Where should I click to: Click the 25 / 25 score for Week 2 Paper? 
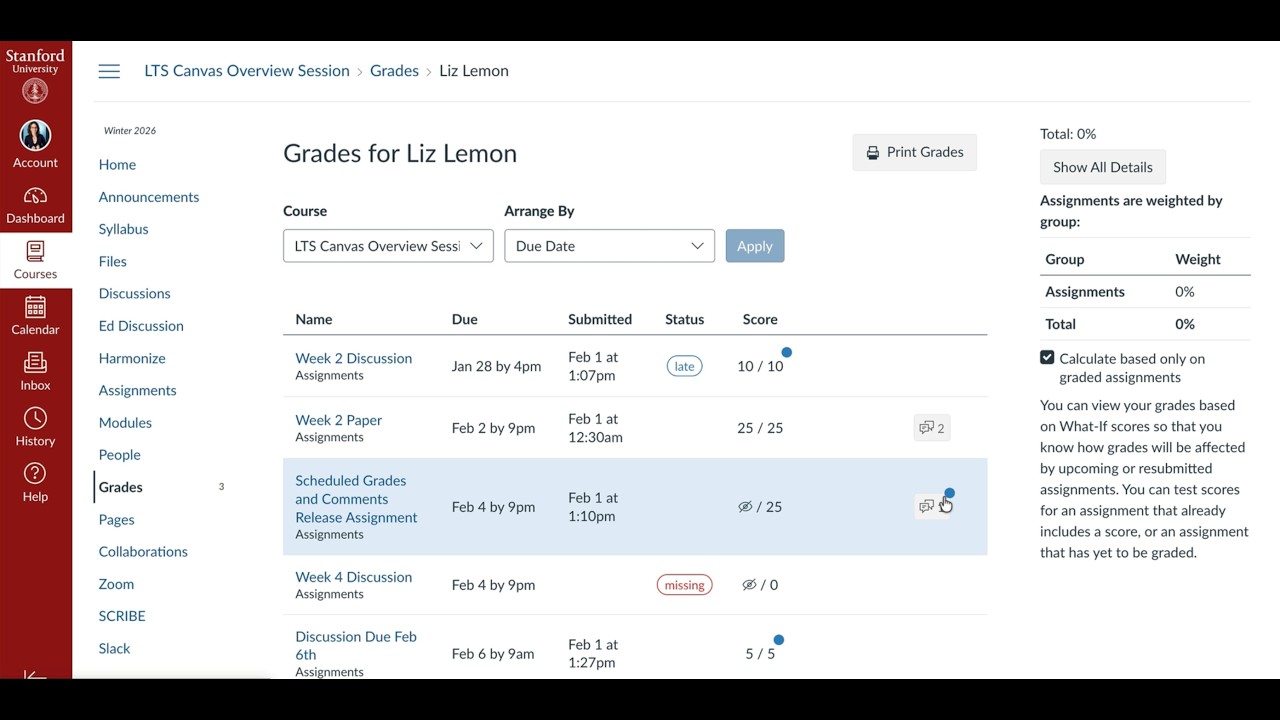(760, 428)
